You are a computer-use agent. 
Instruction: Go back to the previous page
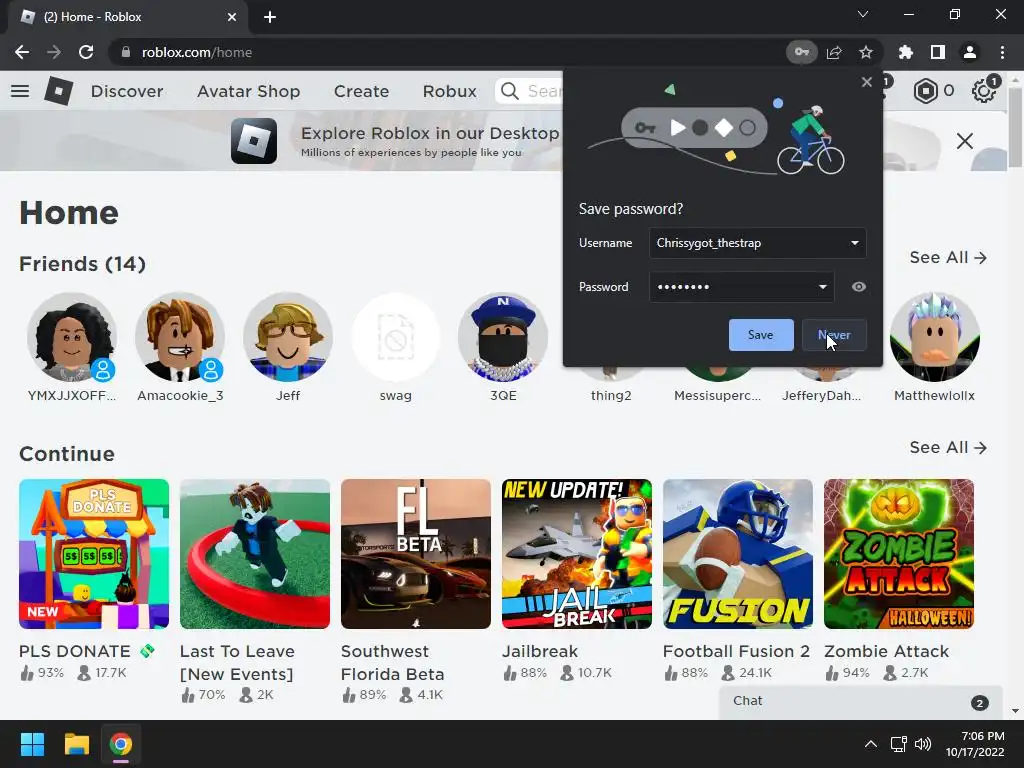pyautogui.click(x=22, y=52)
